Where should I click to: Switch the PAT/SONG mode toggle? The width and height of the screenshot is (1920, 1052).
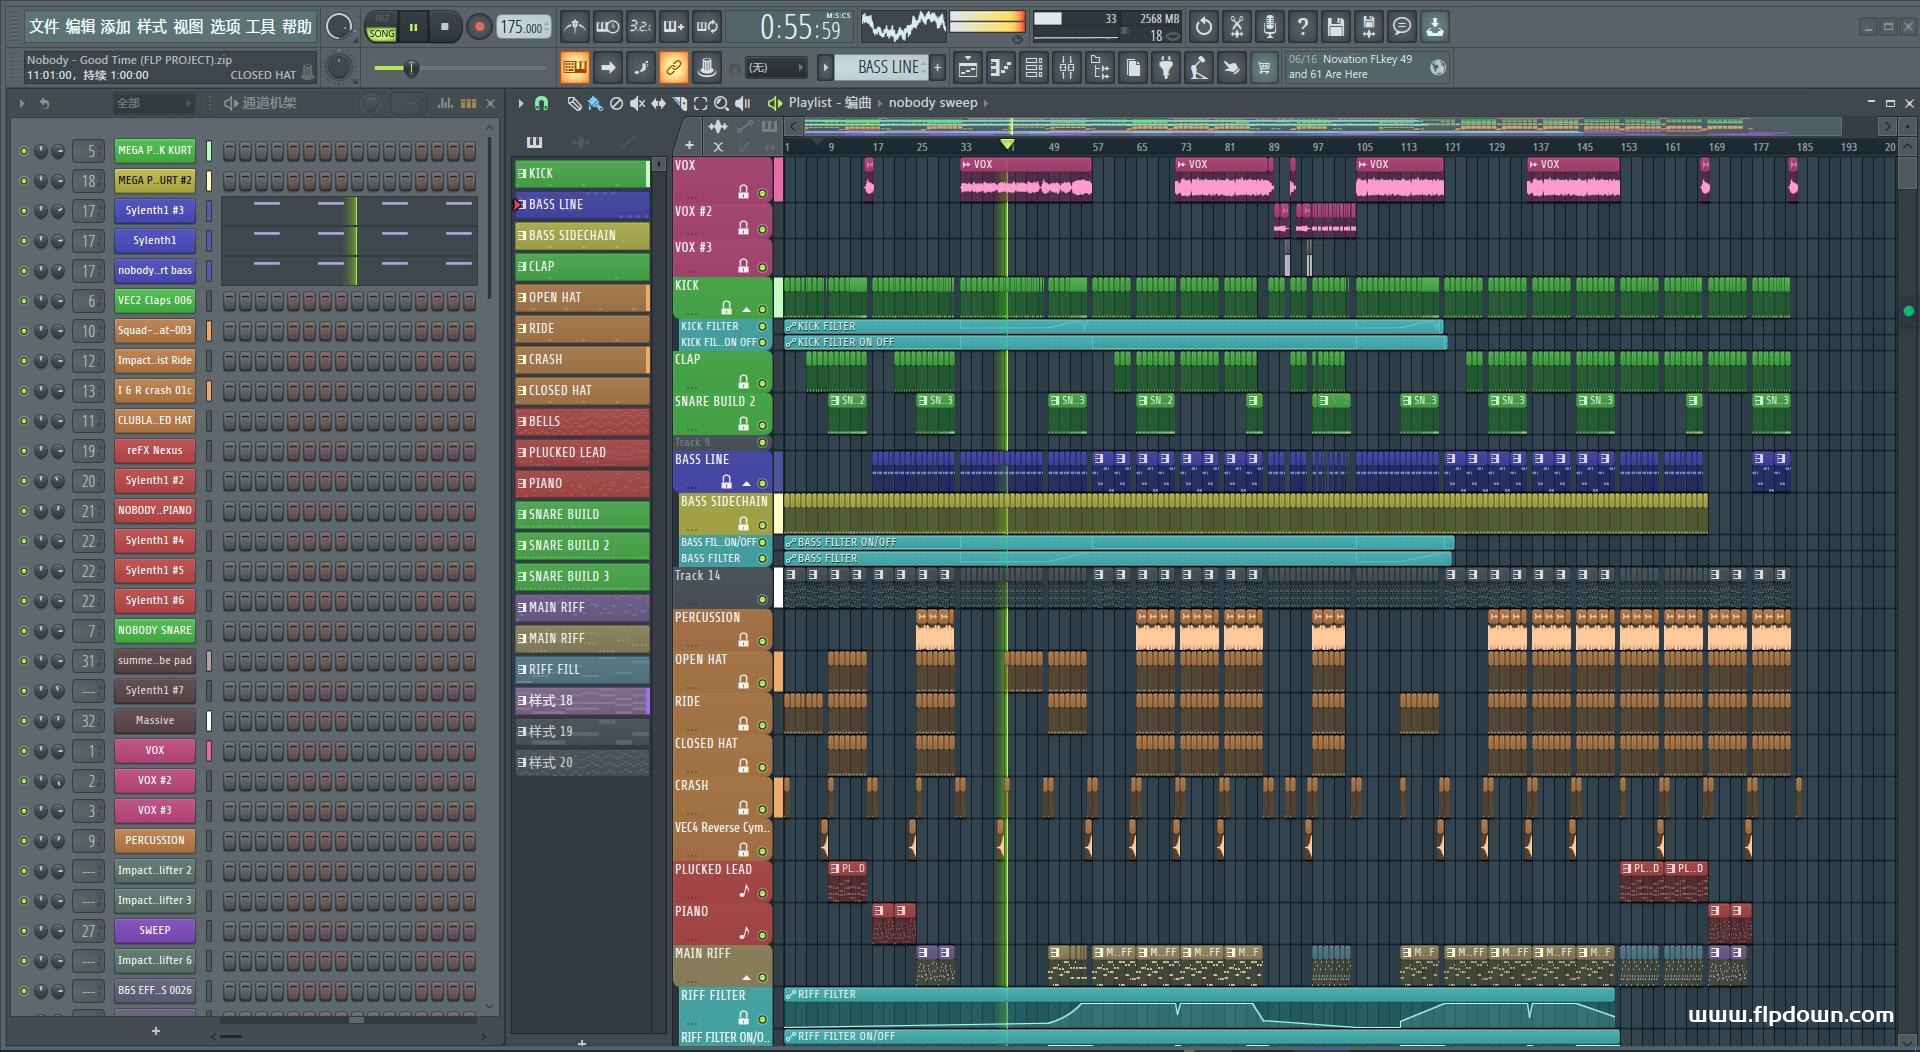click(381, 27)
